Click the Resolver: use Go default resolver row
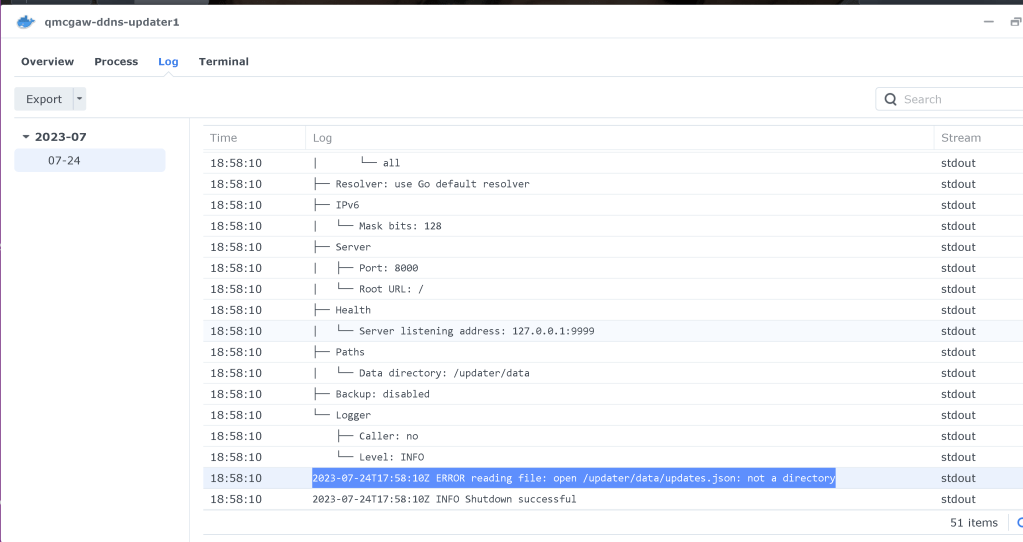 [613, 184]
